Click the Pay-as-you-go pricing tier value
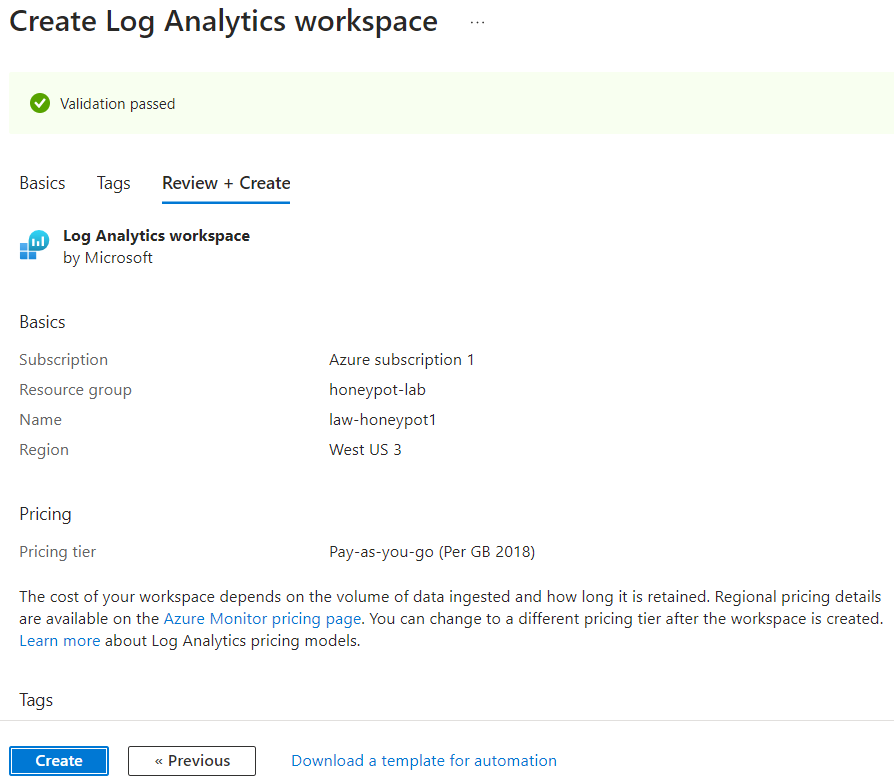 pos(432,551)
